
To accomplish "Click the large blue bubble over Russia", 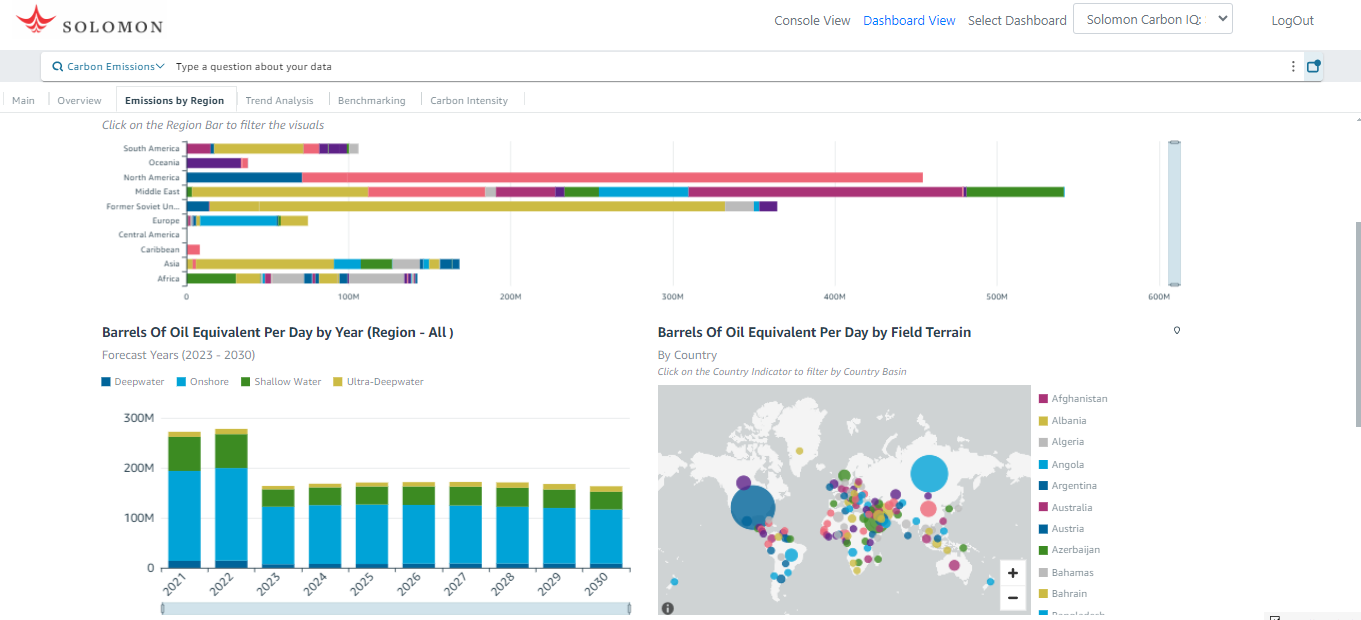I will point(929,474).
